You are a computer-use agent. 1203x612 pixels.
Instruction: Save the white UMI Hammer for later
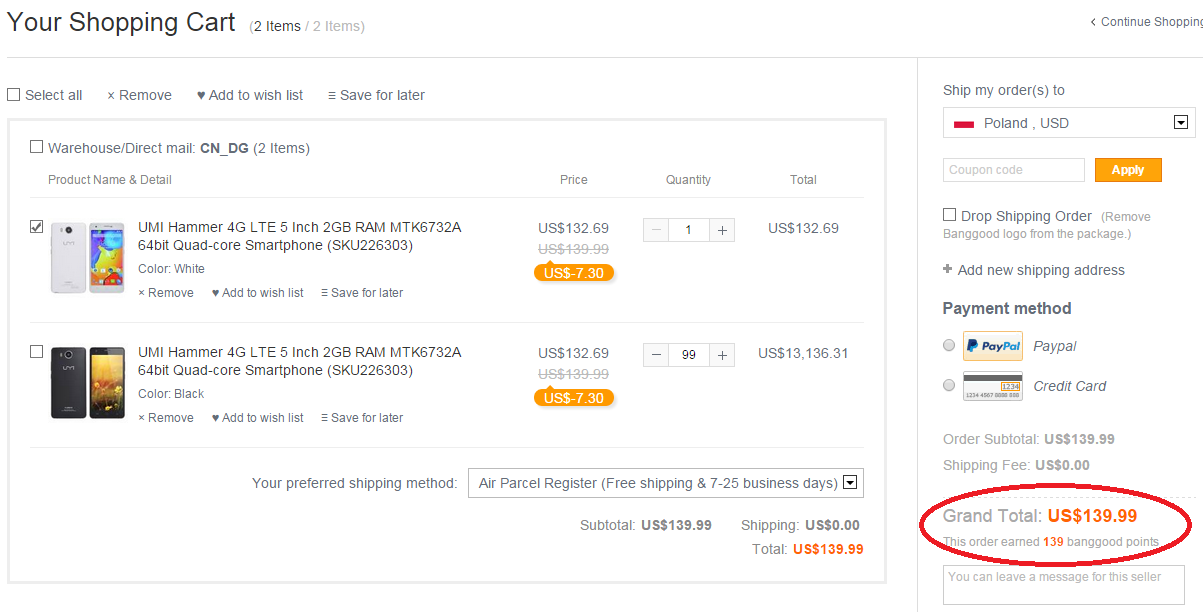coord(362,293)
